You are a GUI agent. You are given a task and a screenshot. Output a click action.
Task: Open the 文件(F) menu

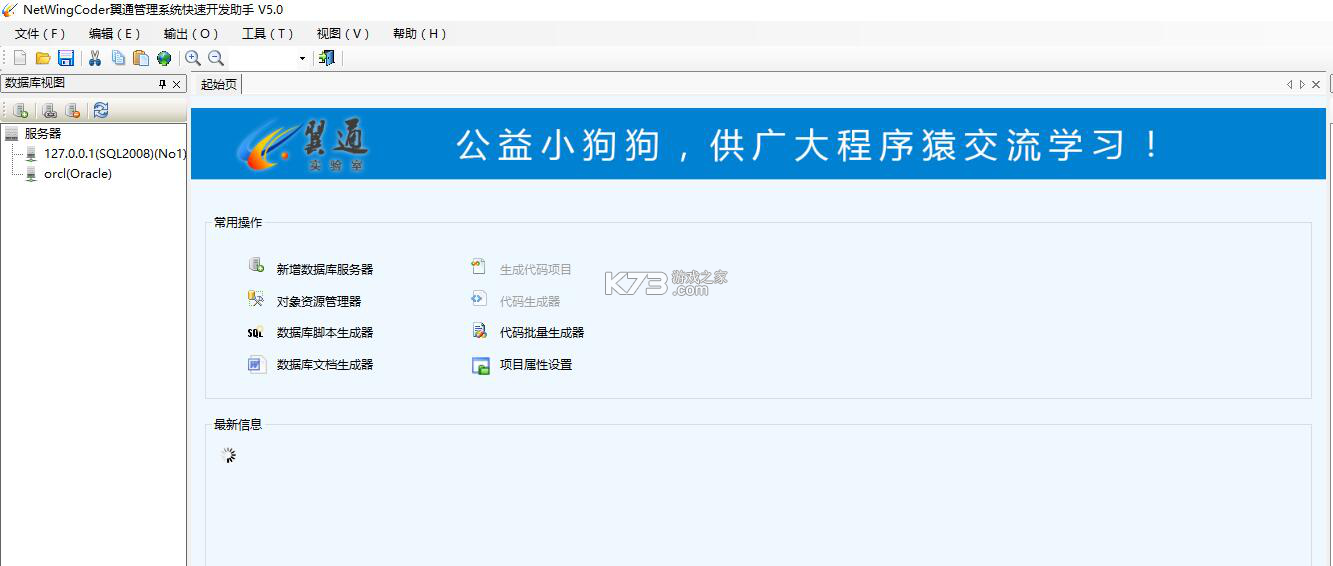point(40,34)
